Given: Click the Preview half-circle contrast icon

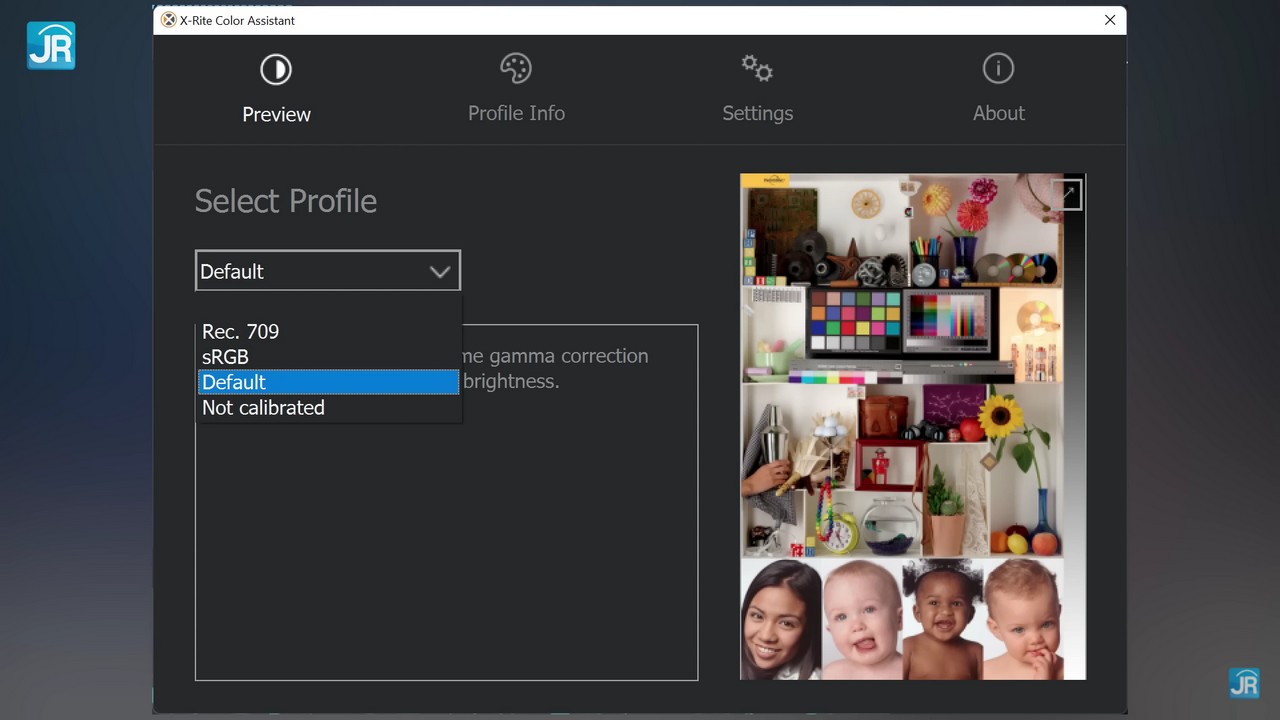Looking at the screenshot, I should pos(276,69).
